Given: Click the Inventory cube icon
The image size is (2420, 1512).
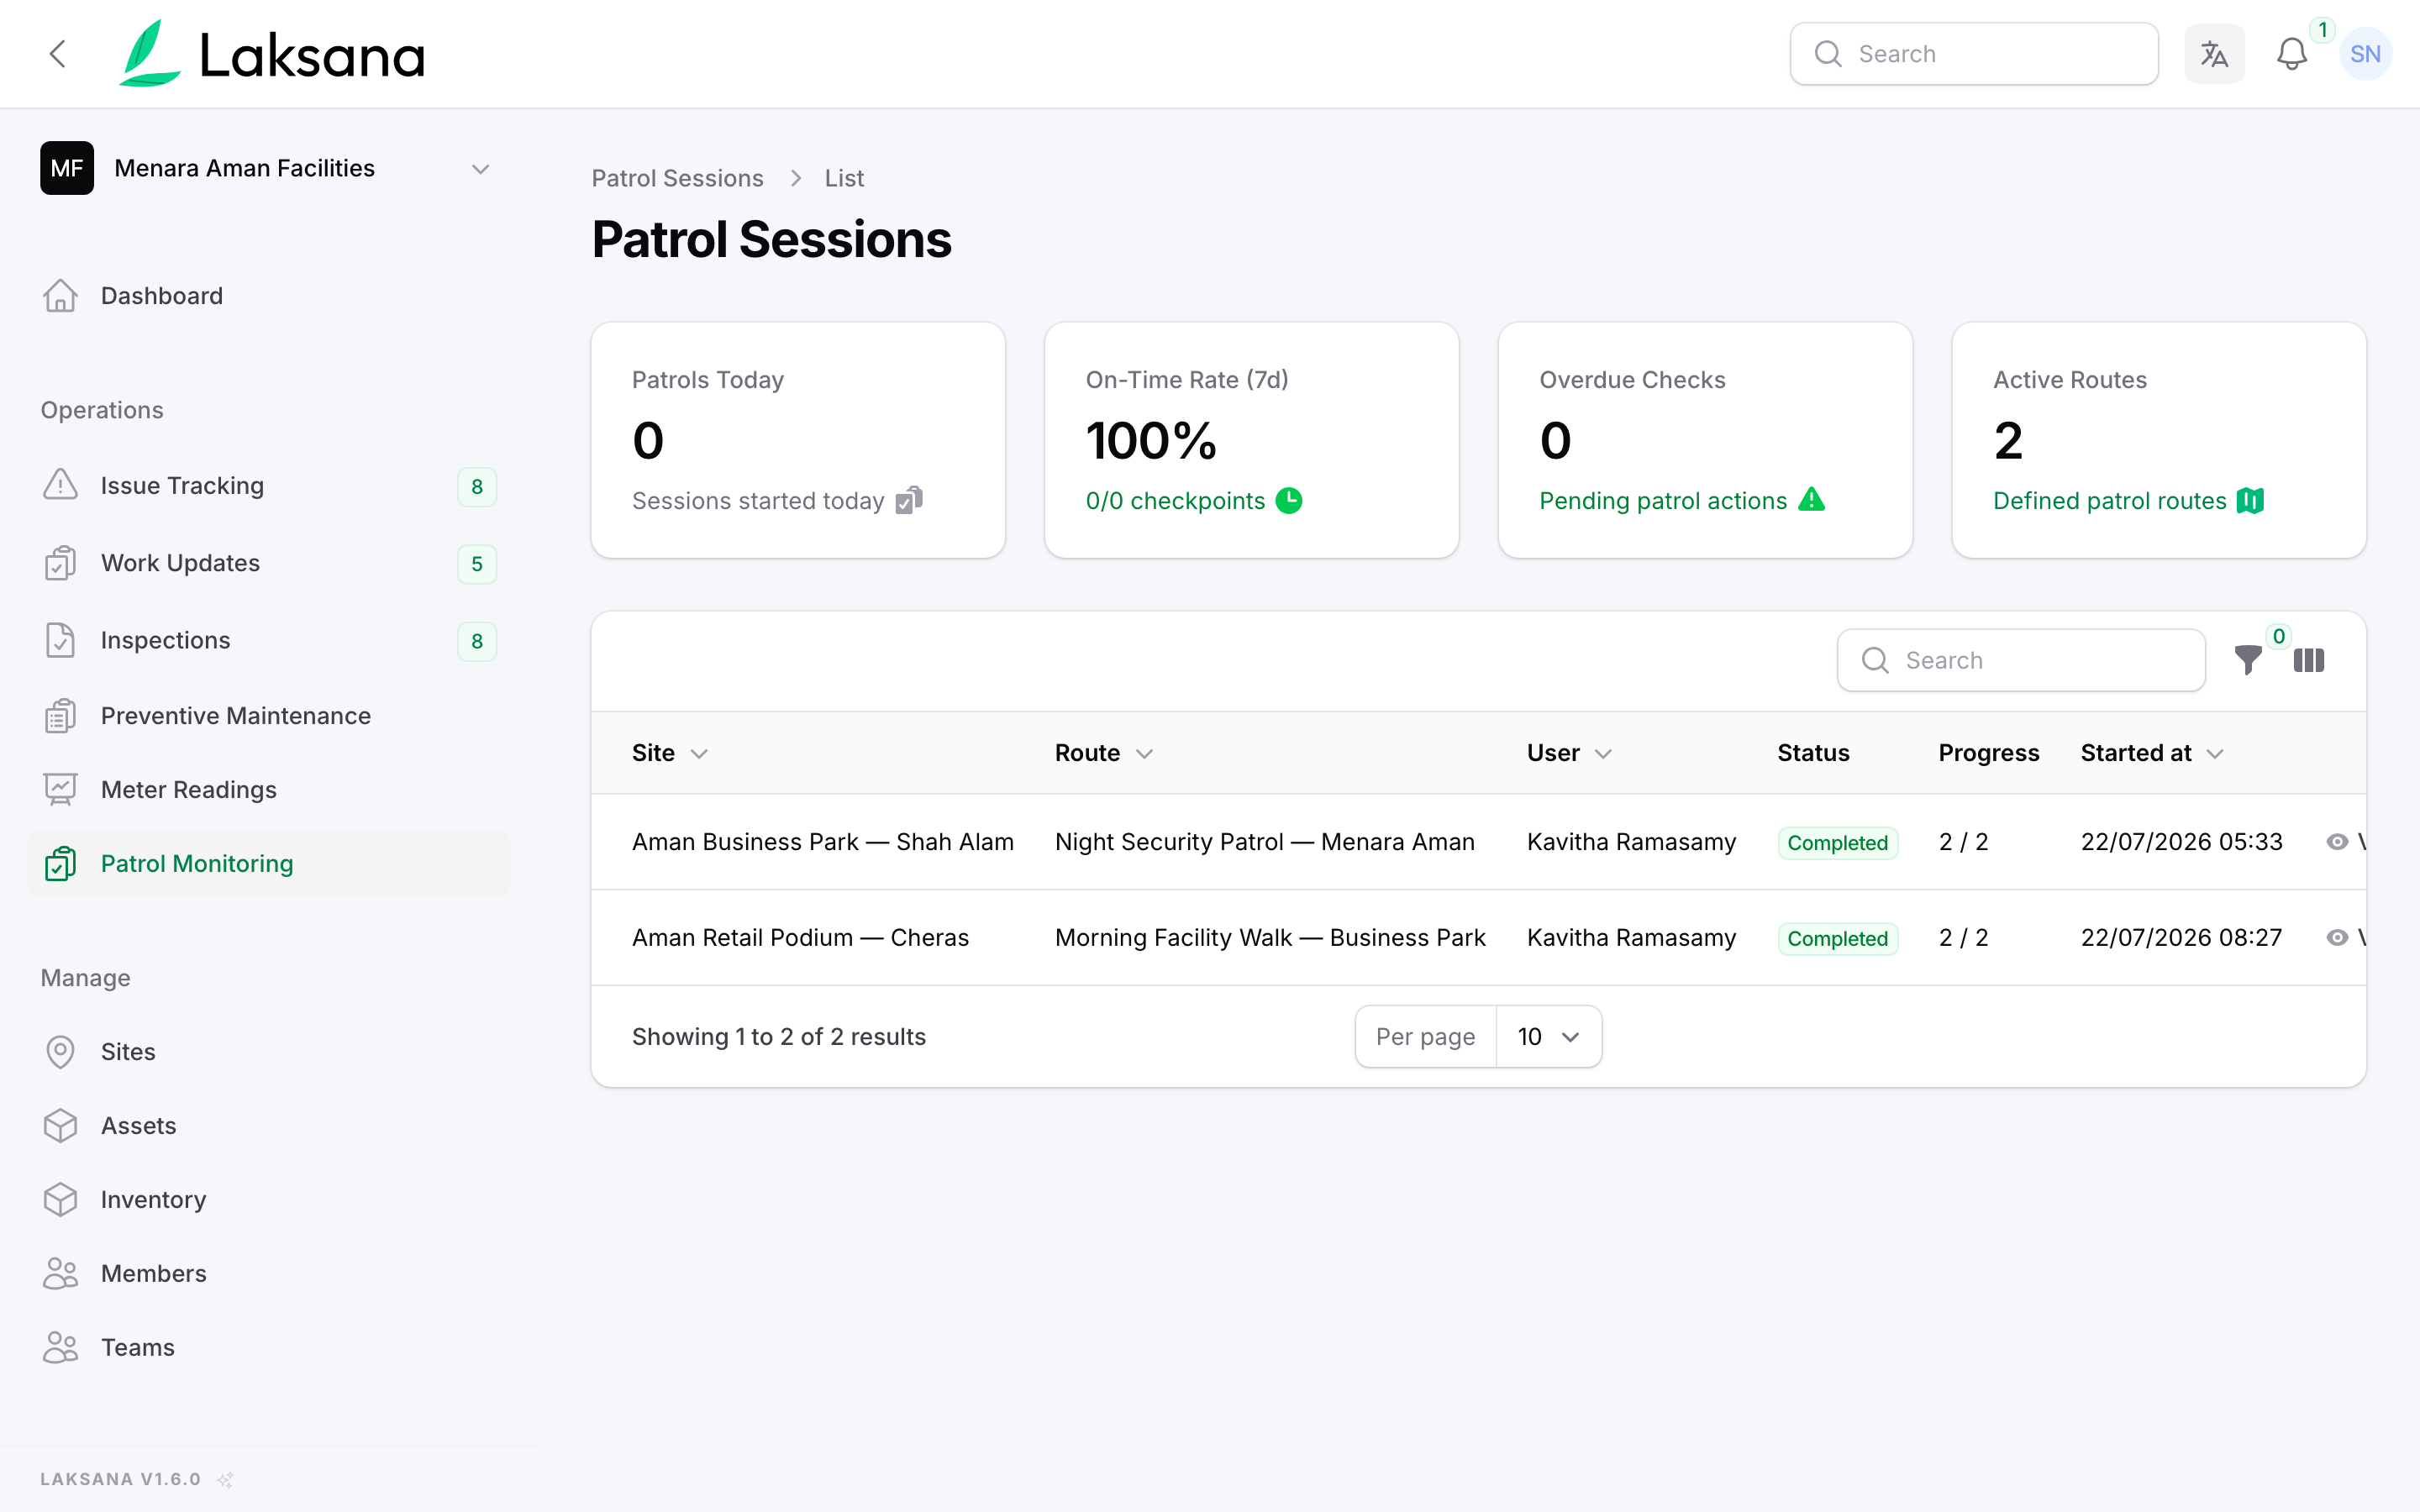Looking at the screenshot, I should [60, 1200].
